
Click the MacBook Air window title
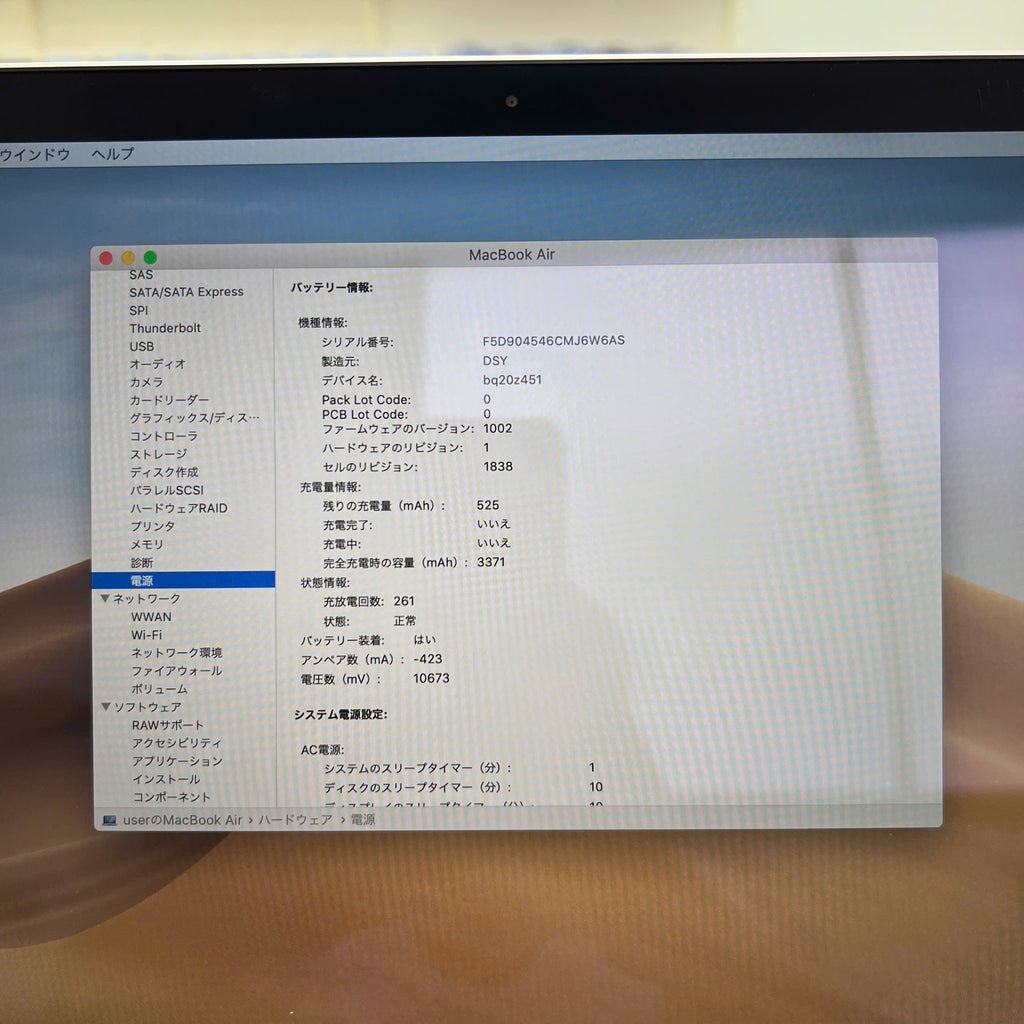pos(512,255)
